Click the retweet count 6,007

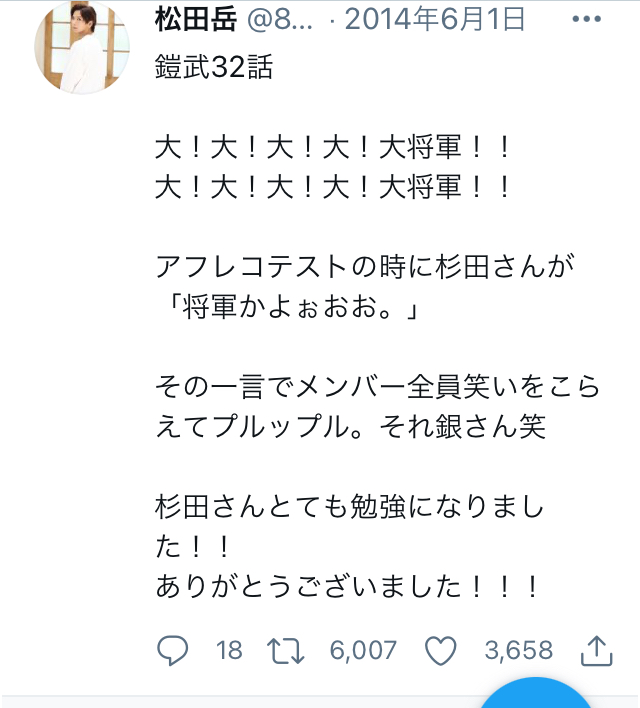click(x=363, y=651)
